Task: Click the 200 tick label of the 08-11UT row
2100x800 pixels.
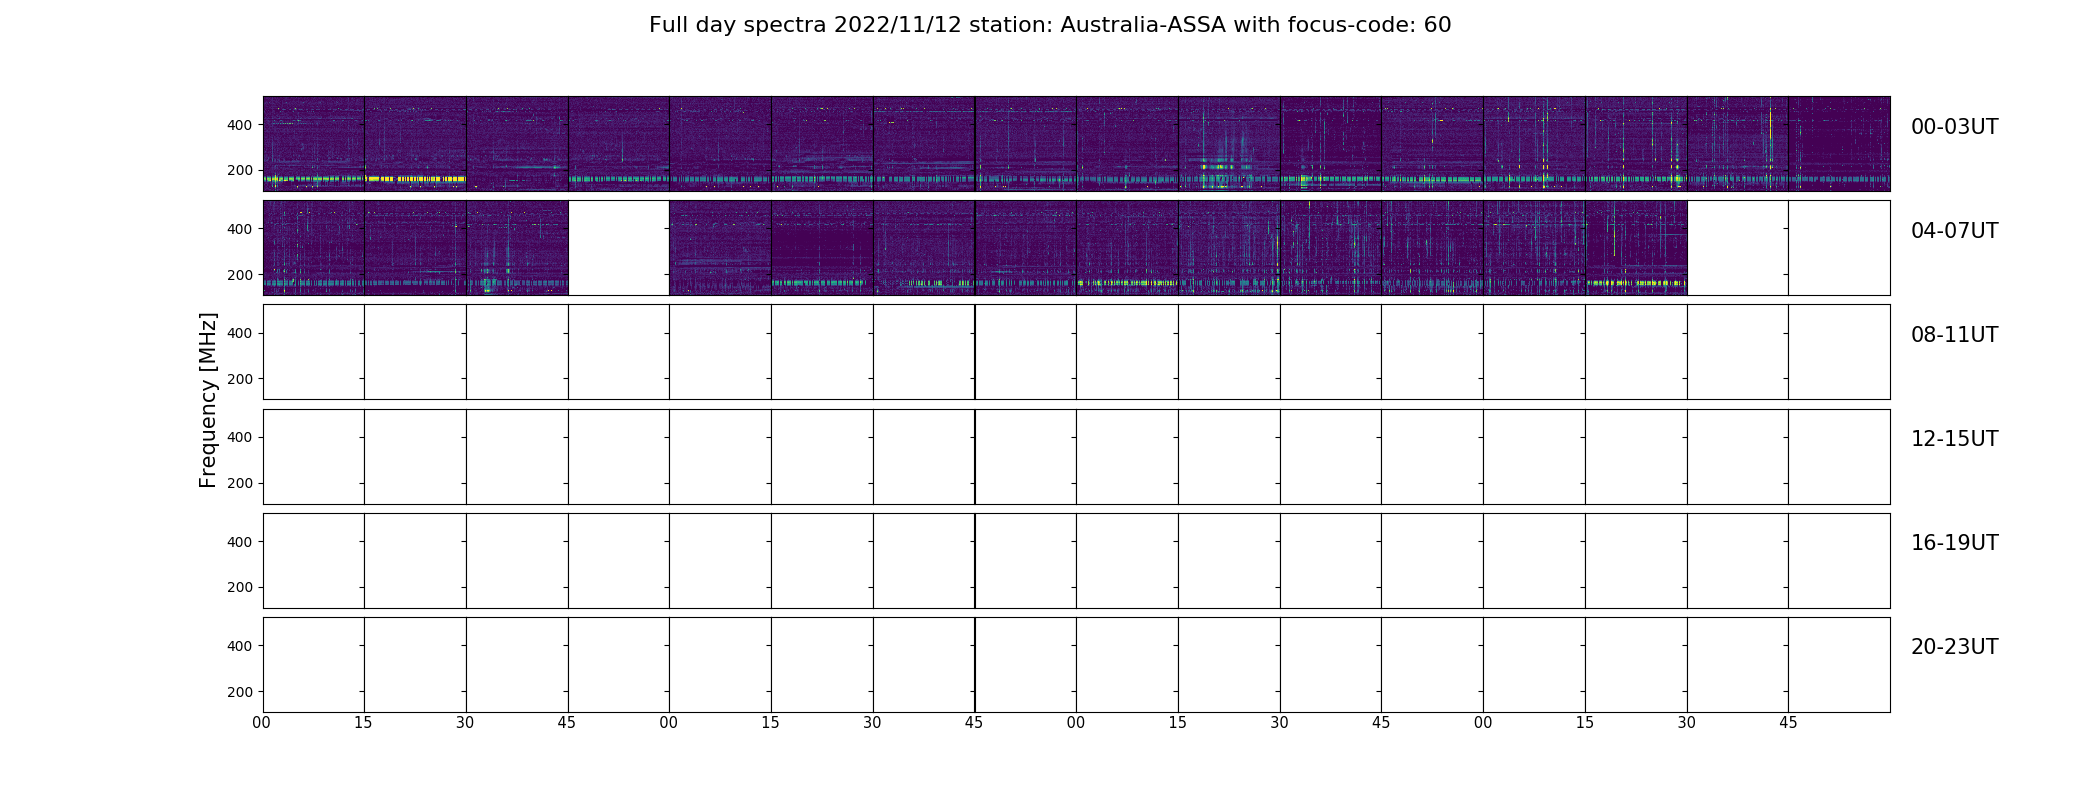Action: tap(240, 379)
